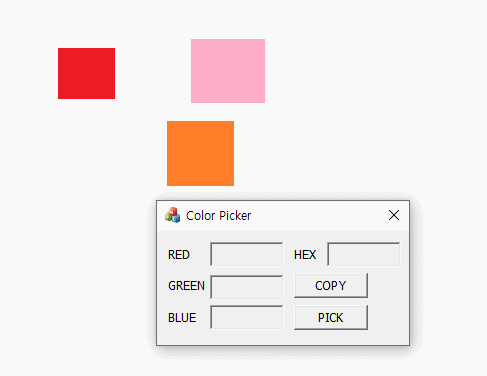The width and height of the screenshot is (487, 376).
Task: Click the COPY button
Action: tap(331, 286)
